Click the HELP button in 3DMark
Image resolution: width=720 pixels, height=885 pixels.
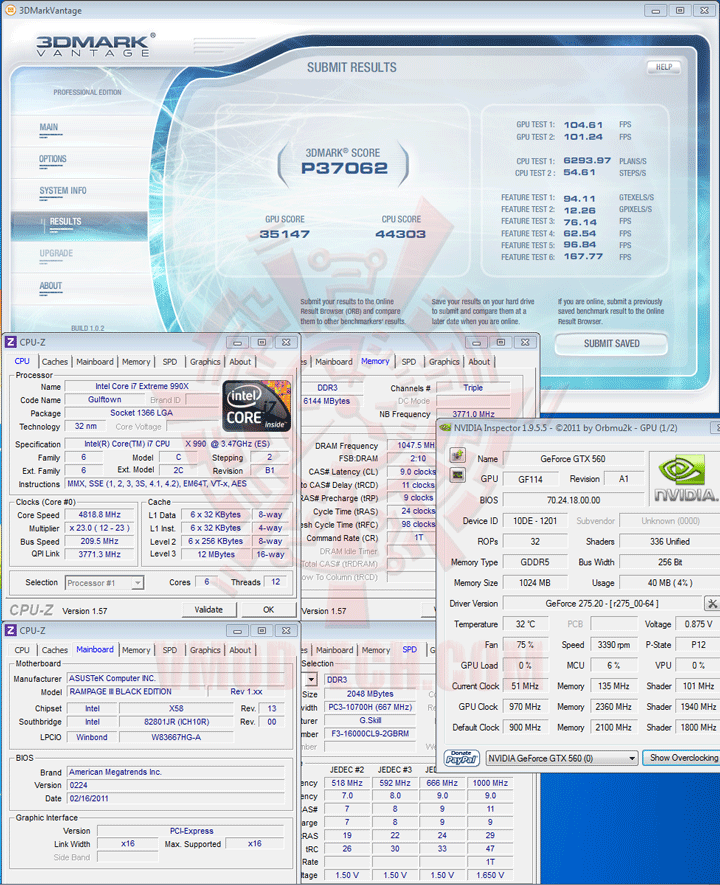[x=664, y=67]
